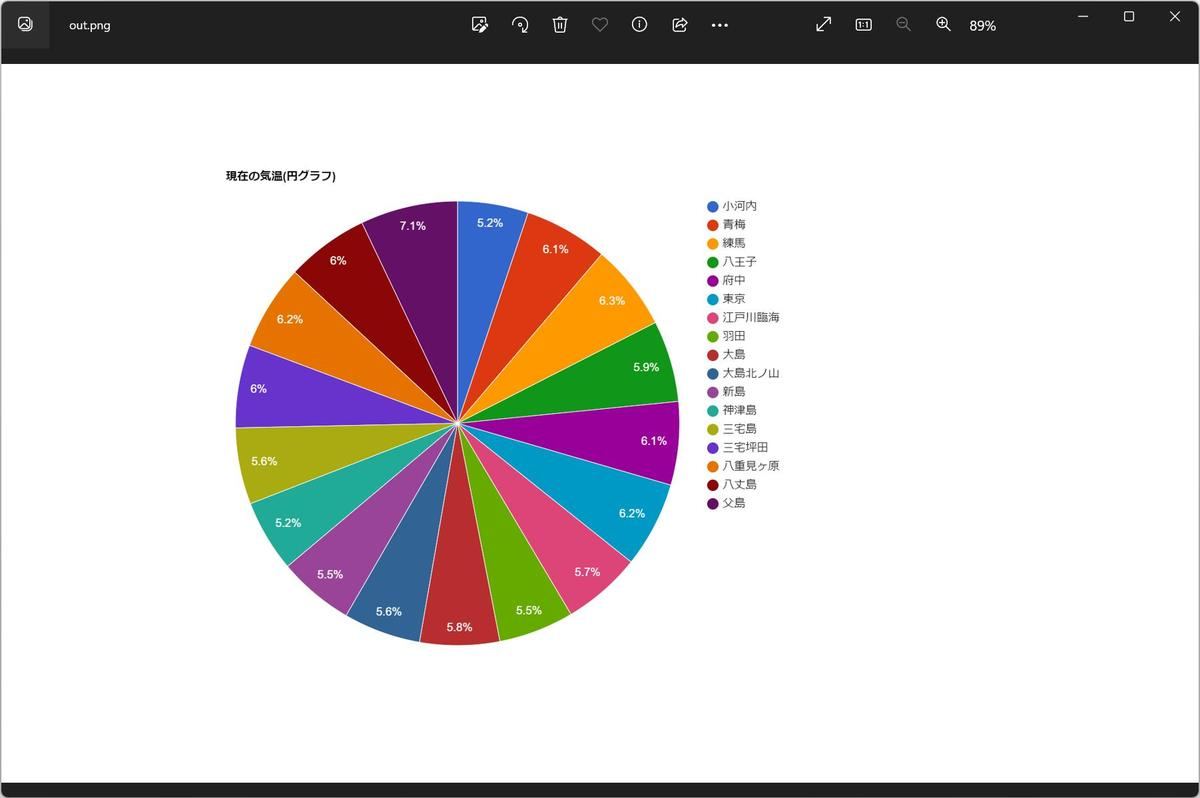The image size is (1200, 798).
Task: Click the 5.2% teal pie slice label
Action: point(288,523)
